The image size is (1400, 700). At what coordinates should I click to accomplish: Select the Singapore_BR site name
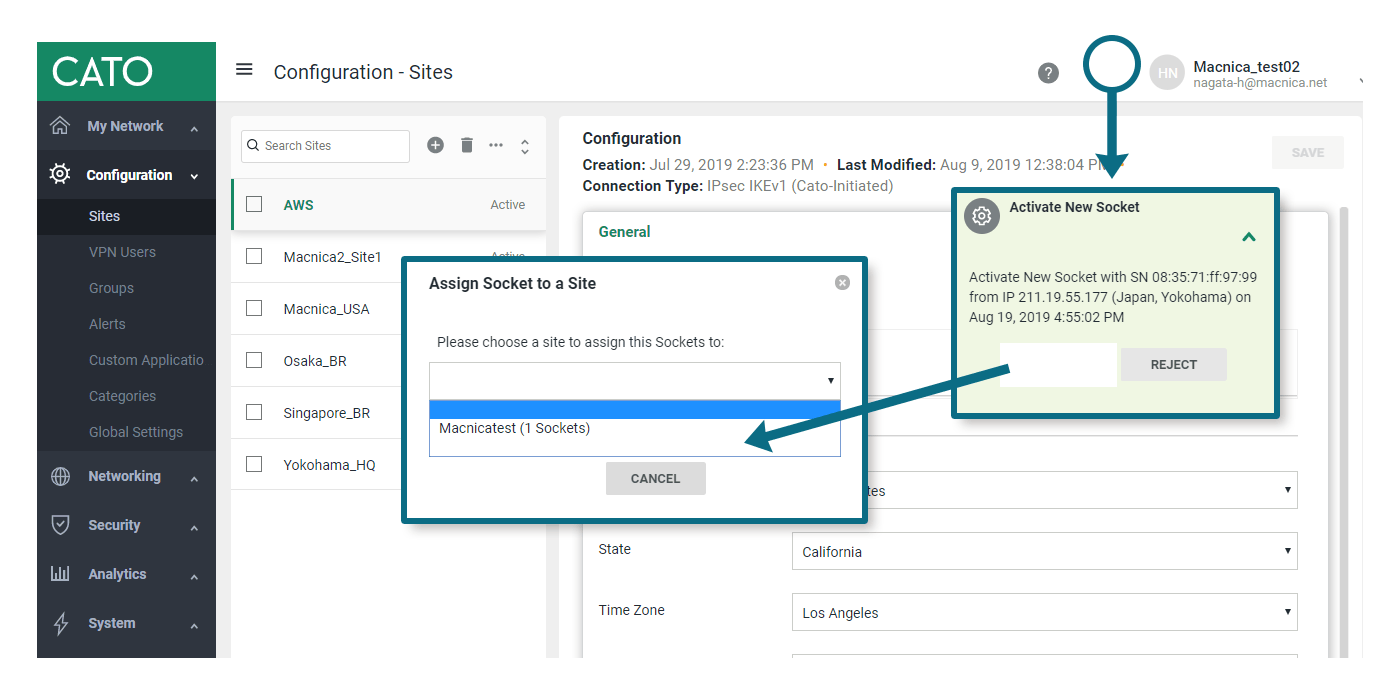pyautogui.click(x=327, y=413)
